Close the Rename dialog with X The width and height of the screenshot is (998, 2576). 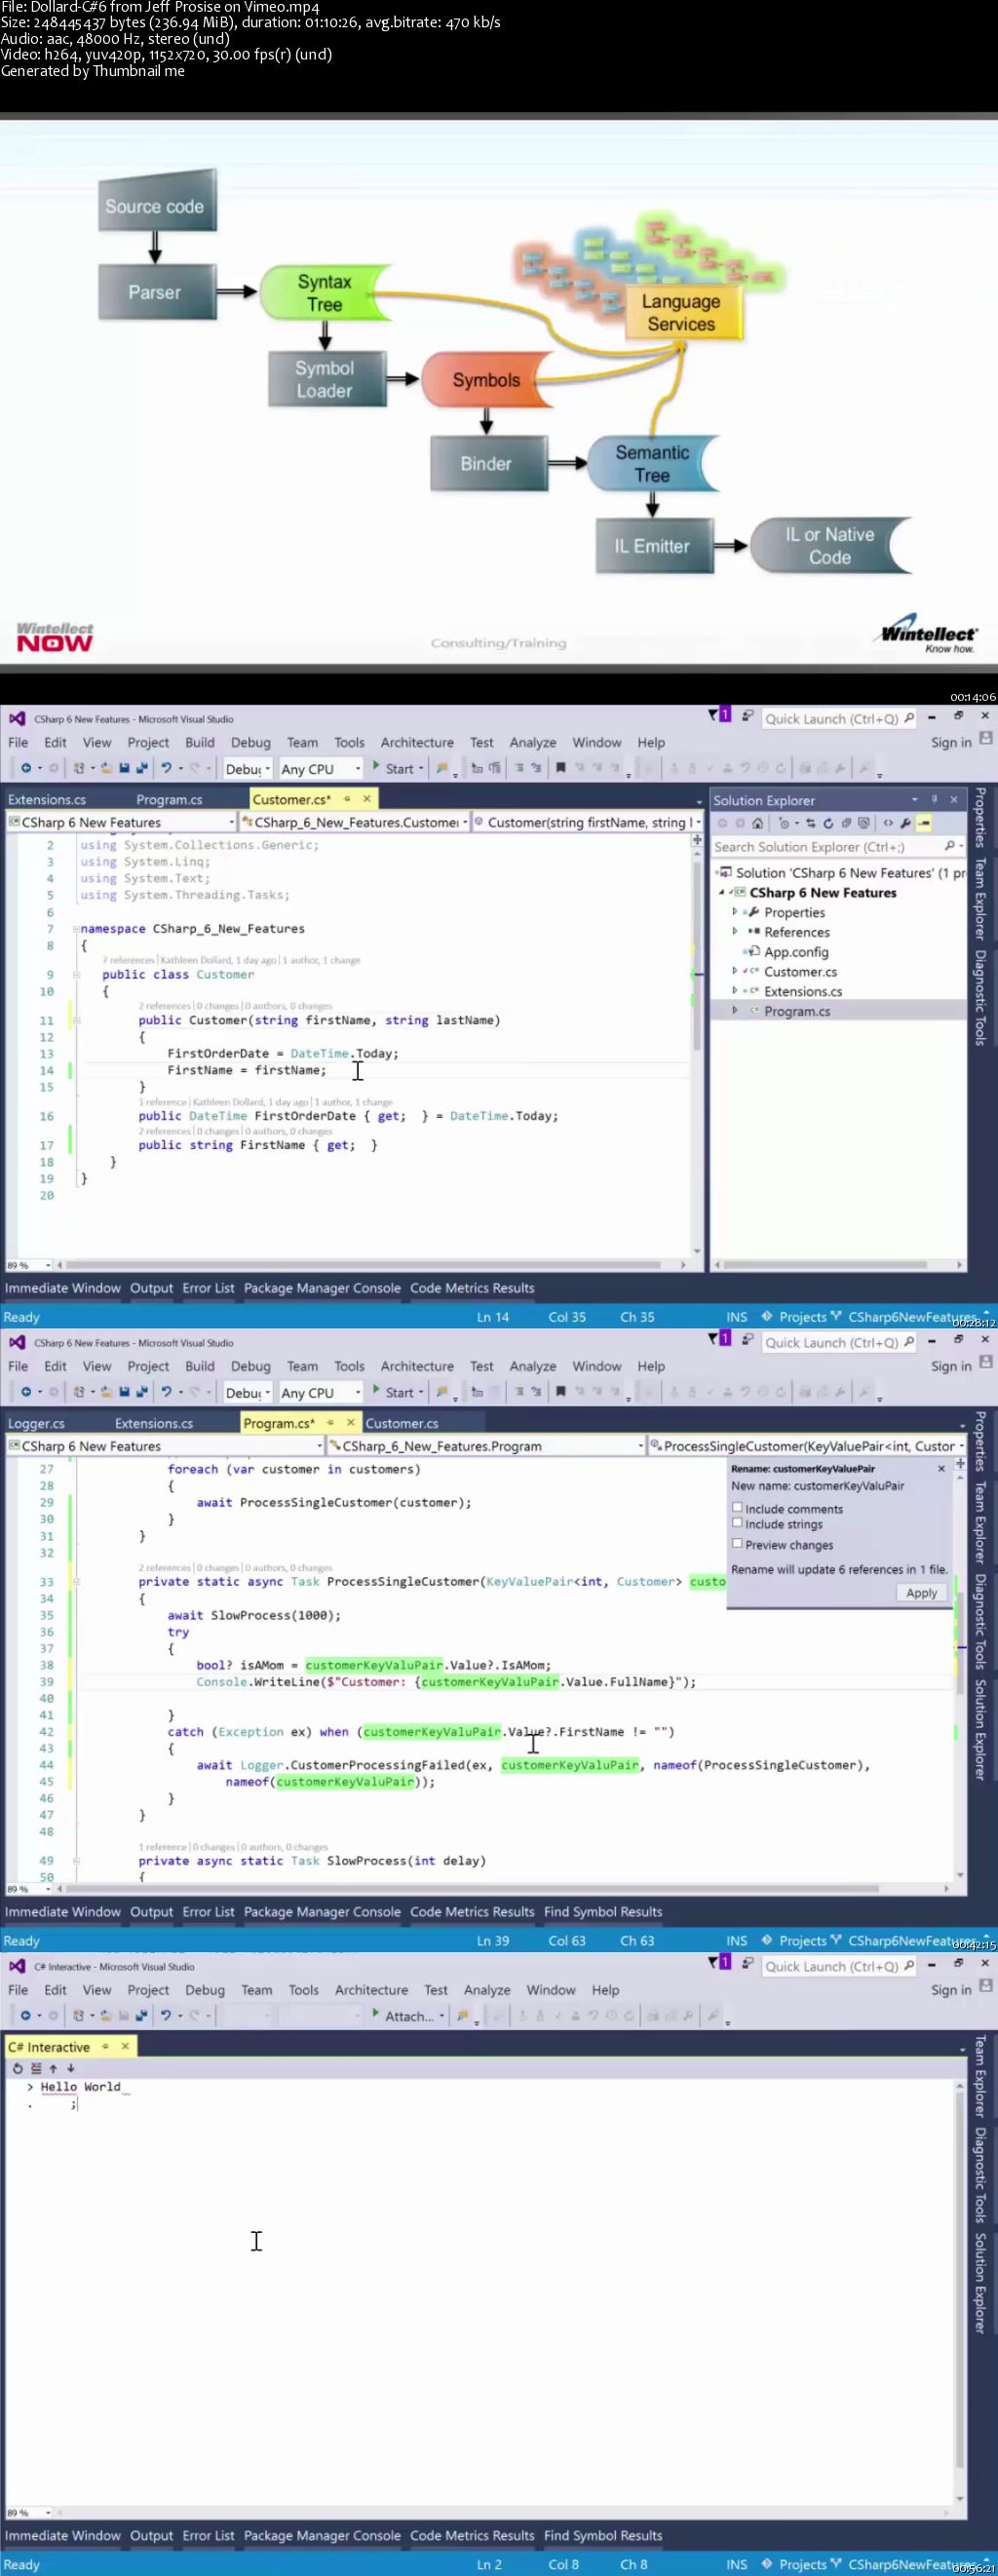941,1468
